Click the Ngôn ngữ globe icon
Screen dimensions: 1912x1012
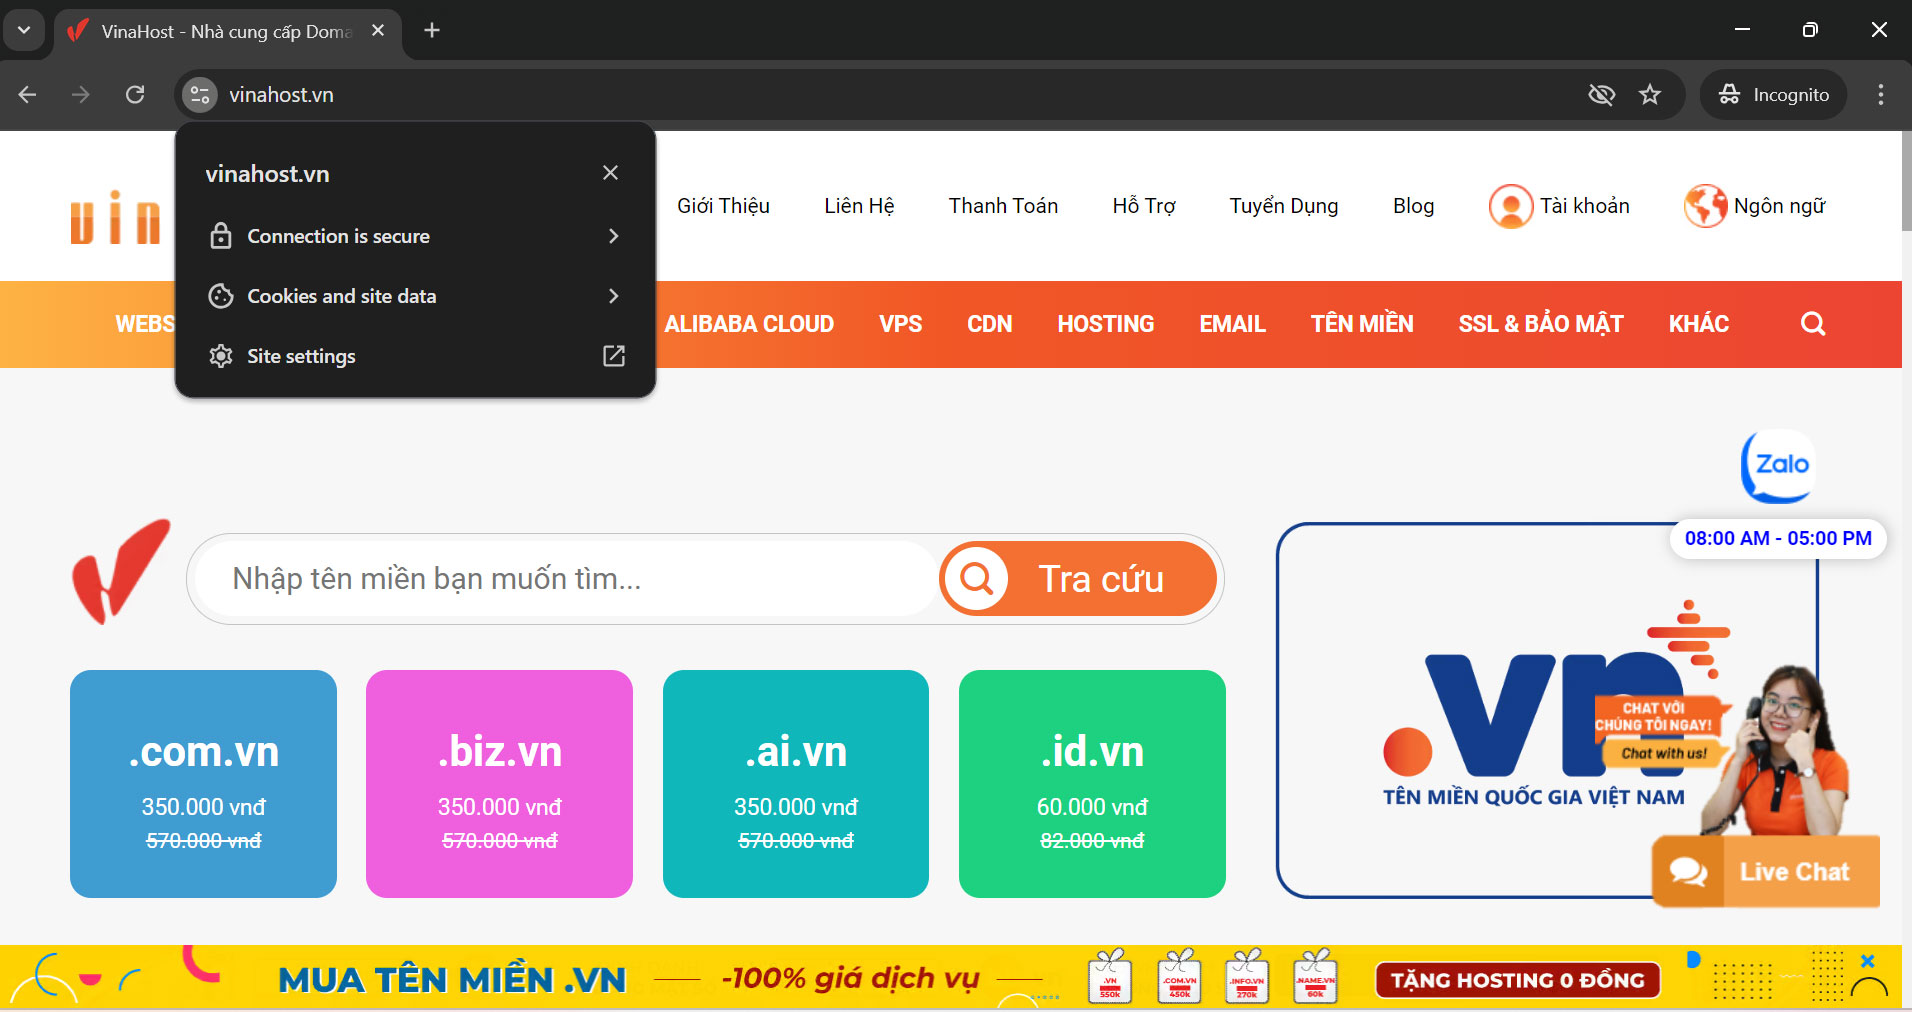click(x=1705, y=206)
